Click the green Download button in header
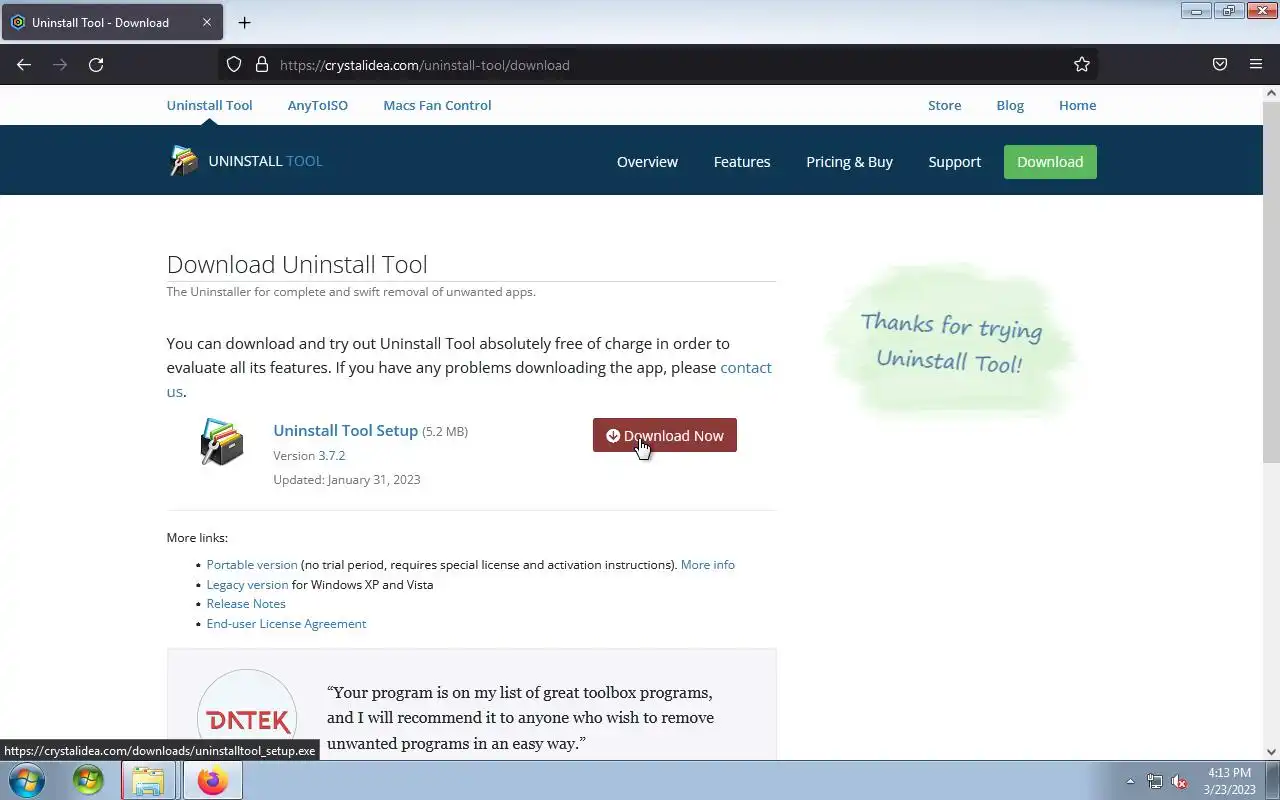This screenshot has width=1280, height=800. pyautogui.click(x=1050, y=162)
